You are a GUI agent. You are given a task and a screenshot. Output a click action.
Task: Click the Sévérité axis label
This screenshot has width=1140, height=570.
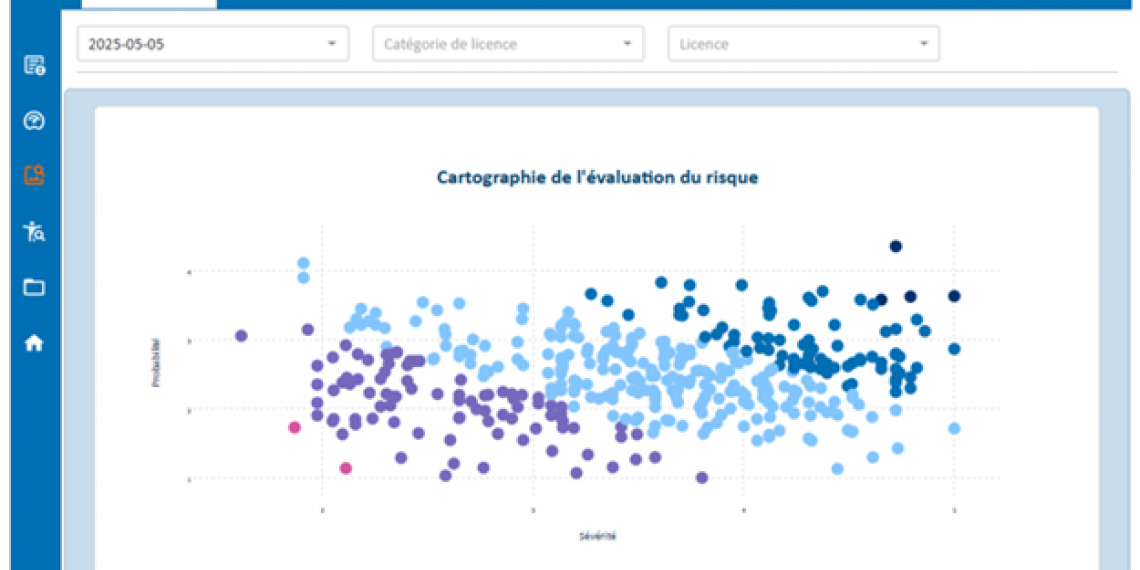597,536
